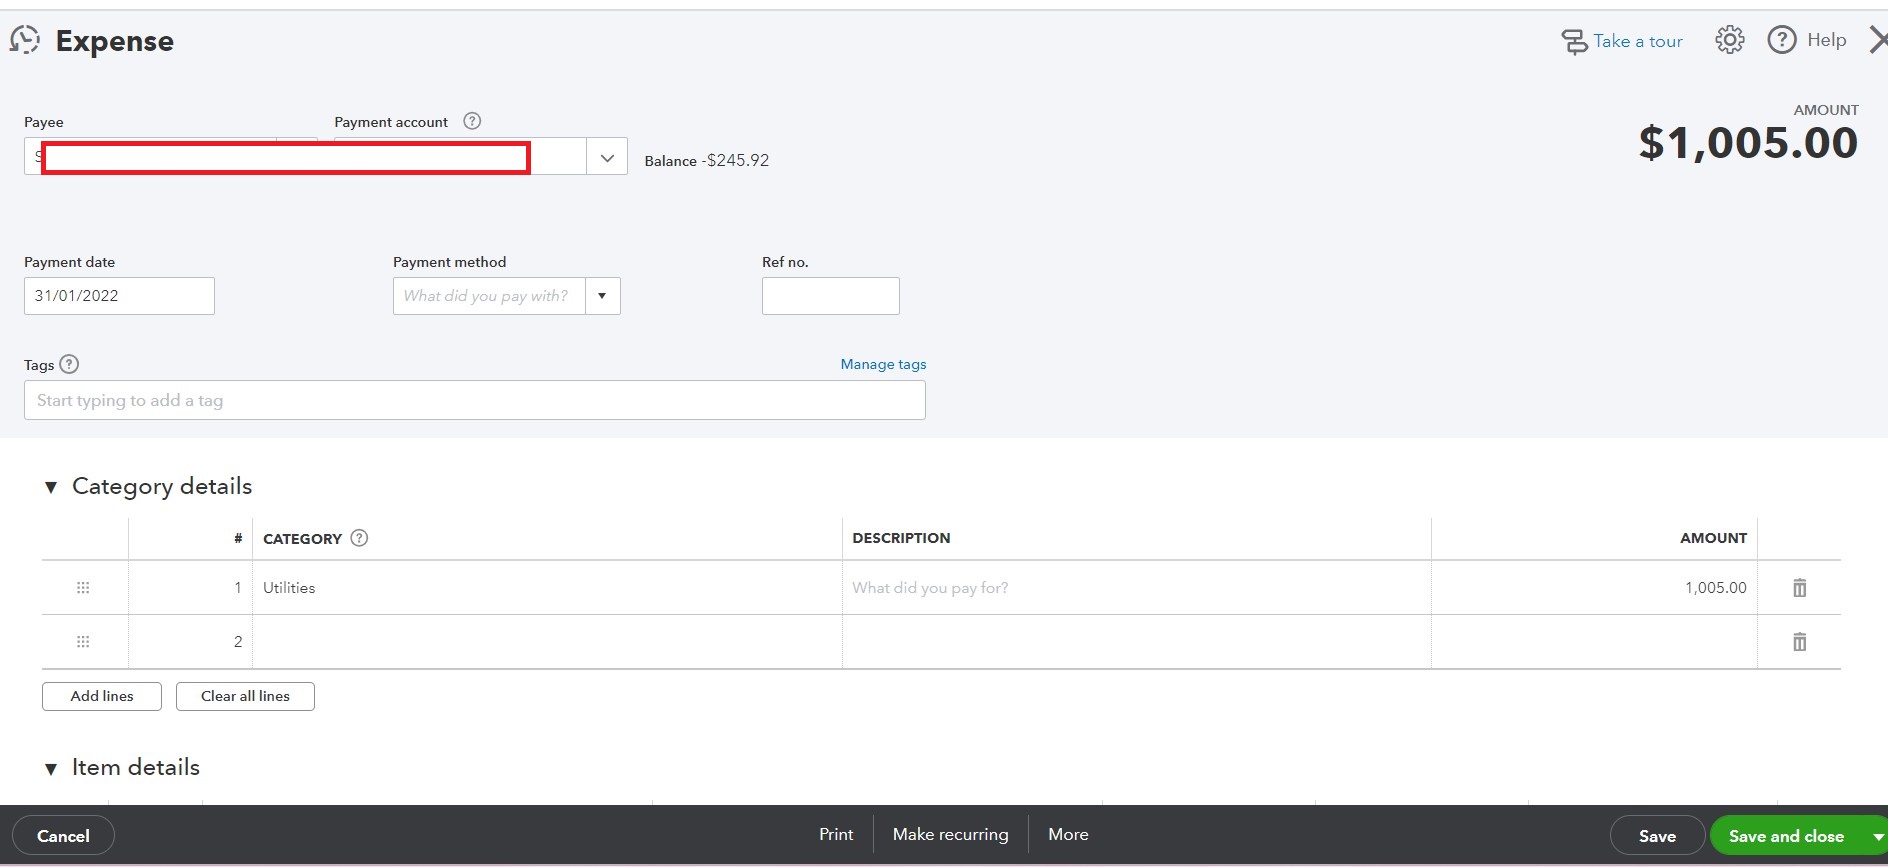The height and width of the screenshot is (867, 1888).
Task: Select the Utilities category cell
Action: pyautogui.click(x=547, y=588)
